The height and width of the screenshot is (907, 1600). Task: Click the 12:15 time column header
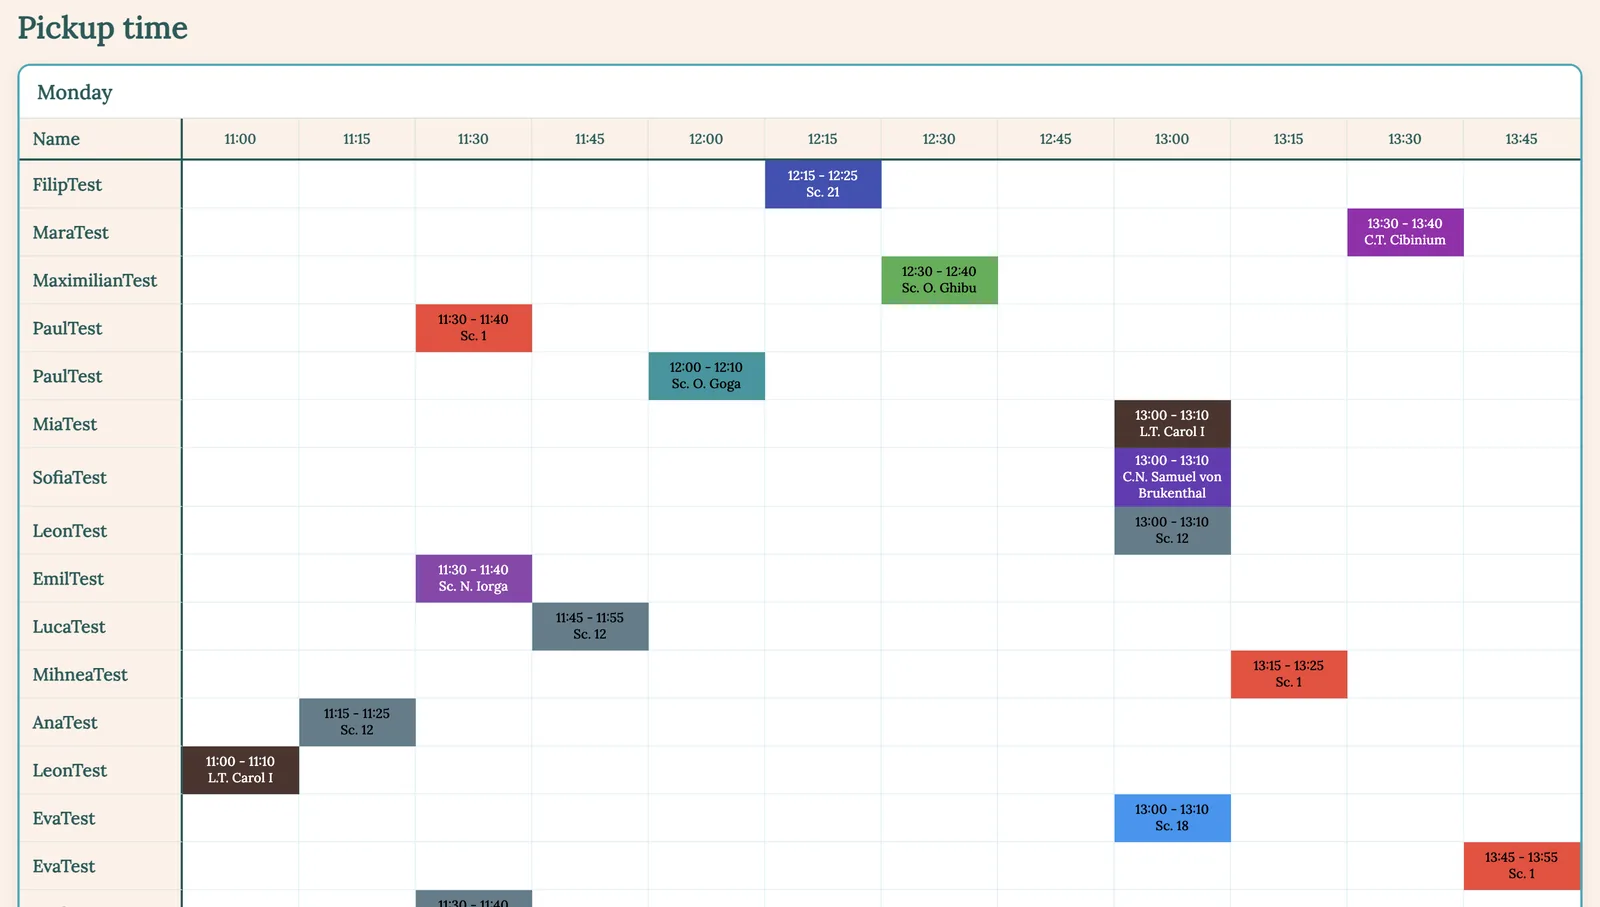[823, 139]
